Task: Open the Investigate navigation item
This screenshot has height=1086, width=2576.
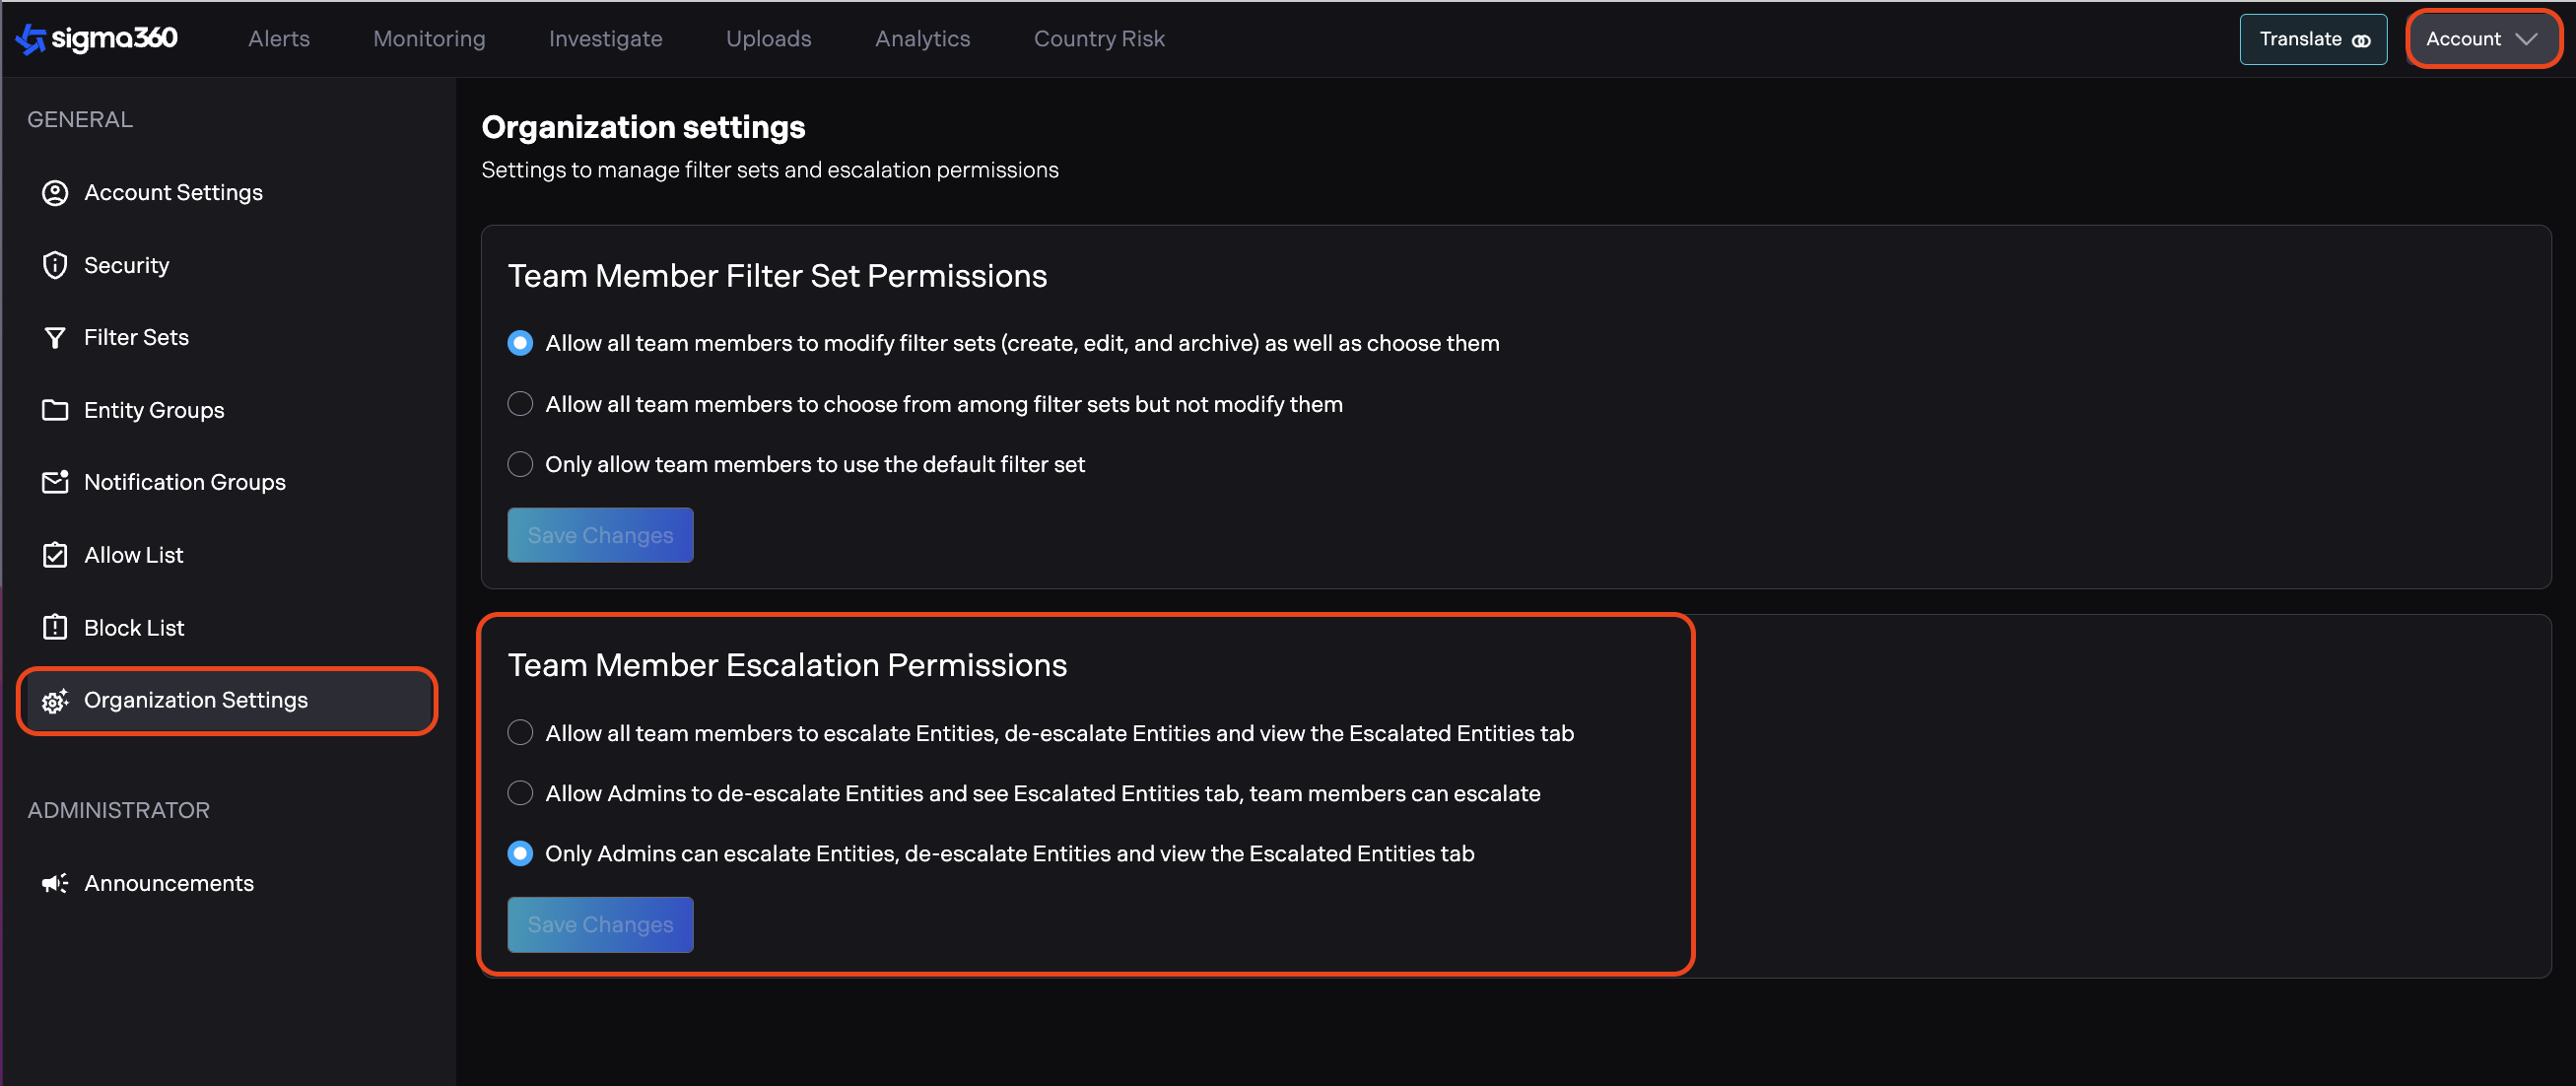Action: coord(605,39)
